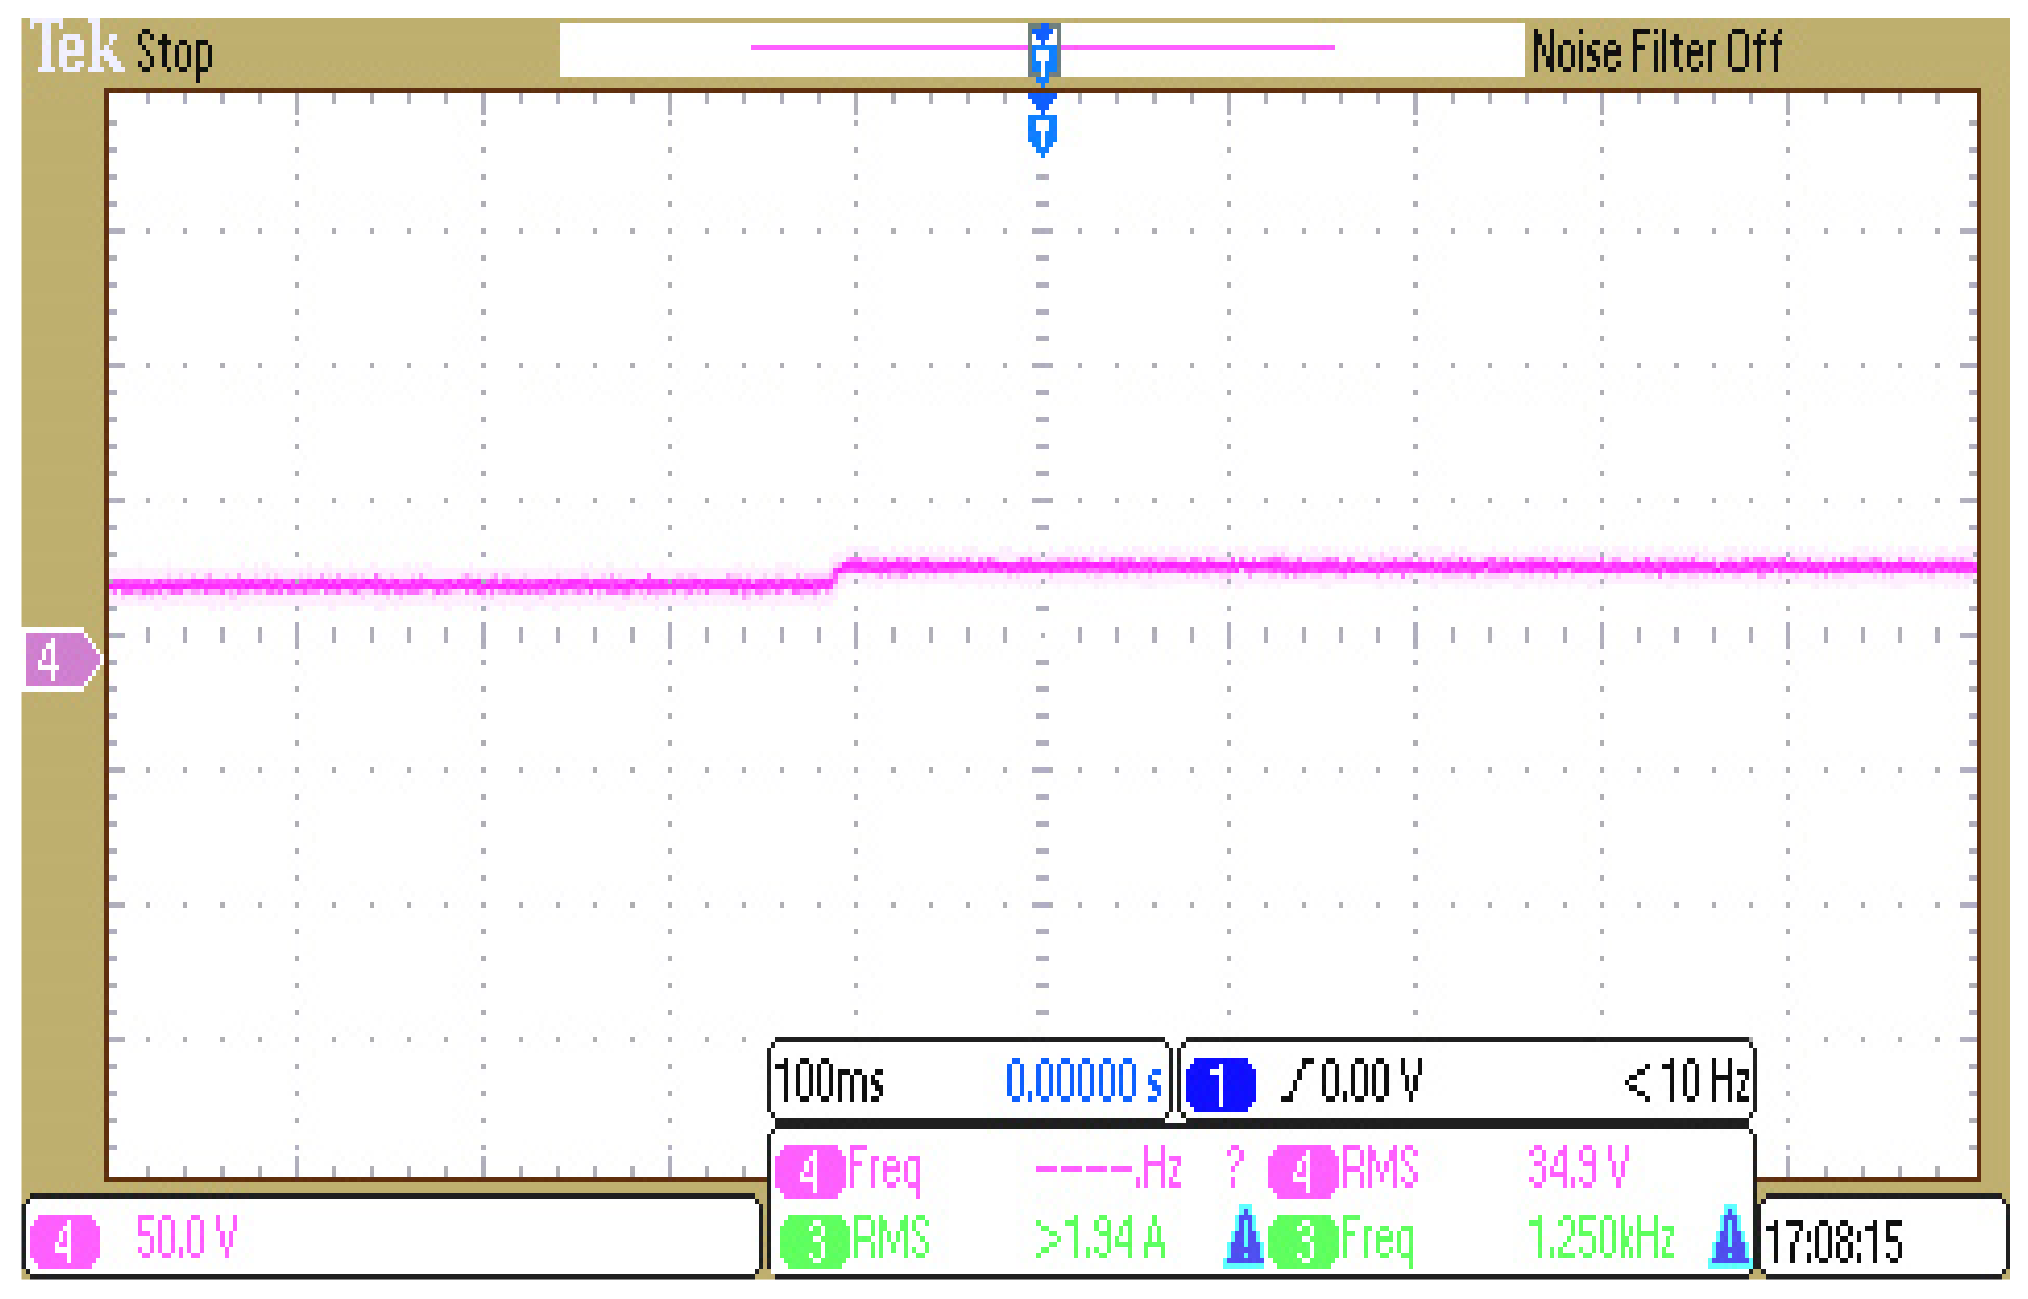Open the 100ms timebase setting
Screen dimensions: 2028x1299
(830, 1082)
